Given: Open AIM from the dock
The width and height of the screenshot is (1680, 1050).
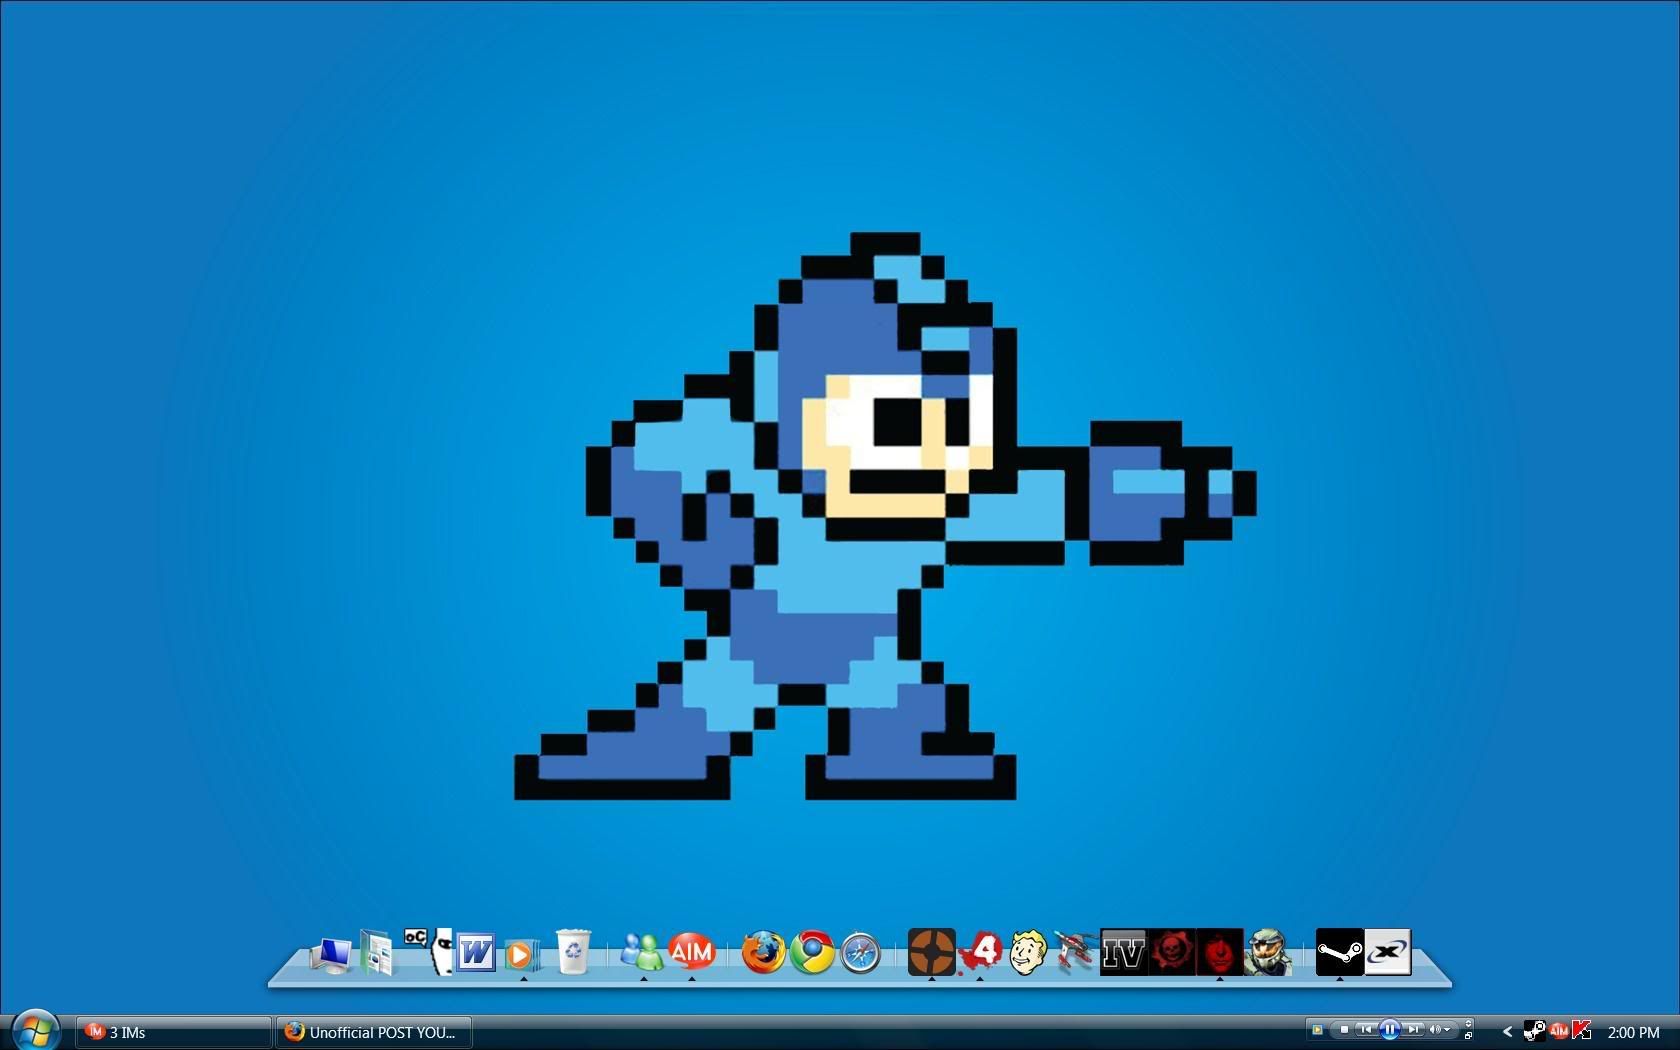Looking at the screenshot, I should 691,952.
